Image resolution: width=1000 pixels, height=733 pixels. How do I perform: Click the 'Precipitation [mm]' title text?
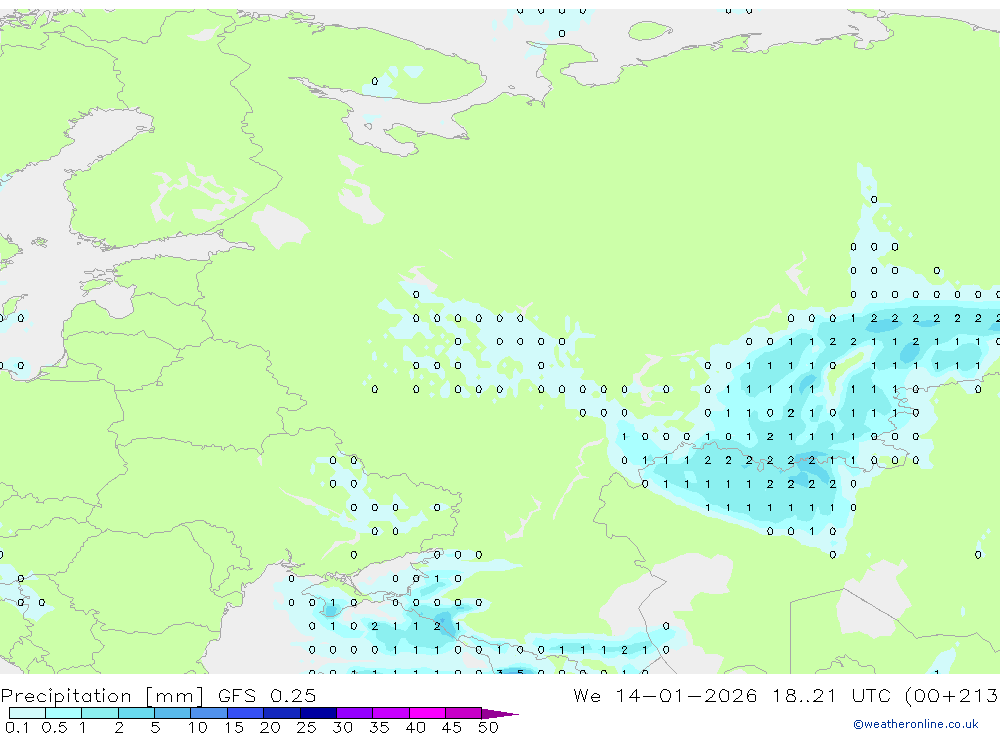click(102, 696)
